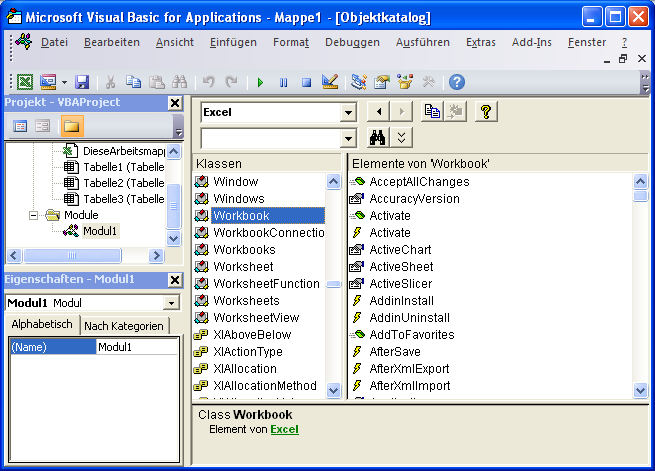Select WorksheetFunction class
Viewport: 655px width, 471px height.
click(x=266, y=284)
